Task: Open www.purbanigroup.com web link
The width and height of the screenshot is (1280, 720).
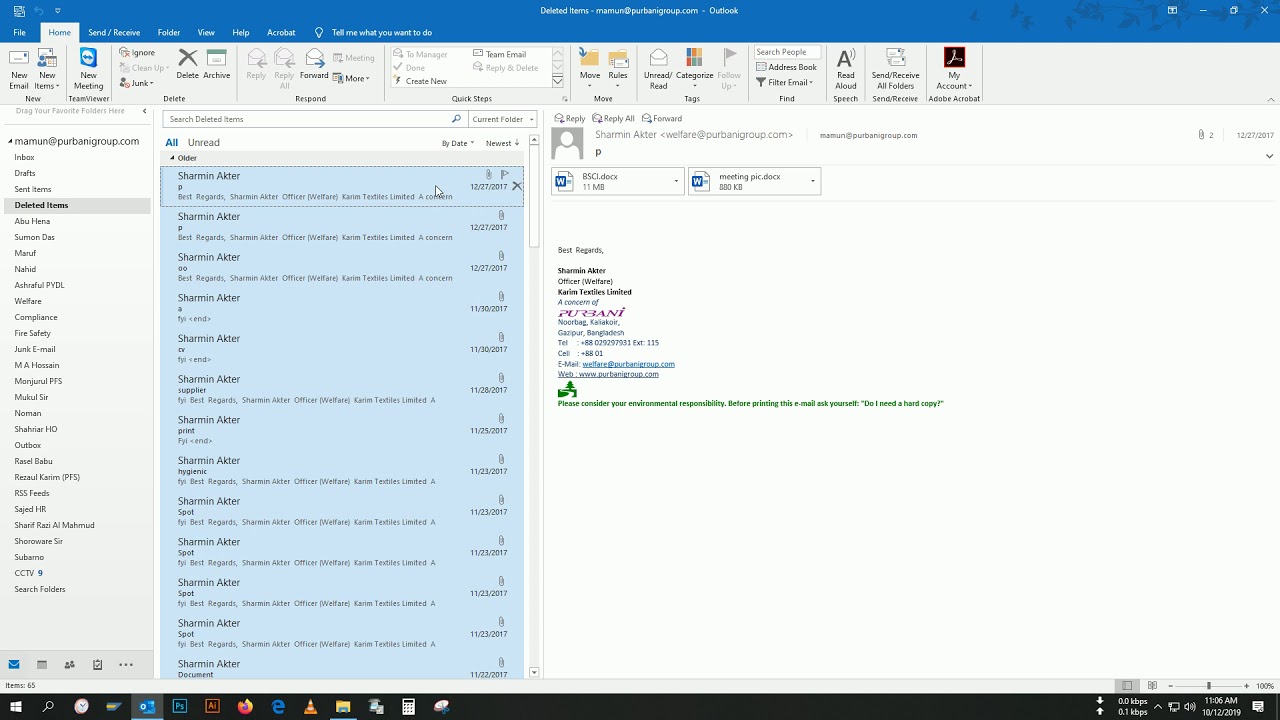Action: (x=618, y=374)
